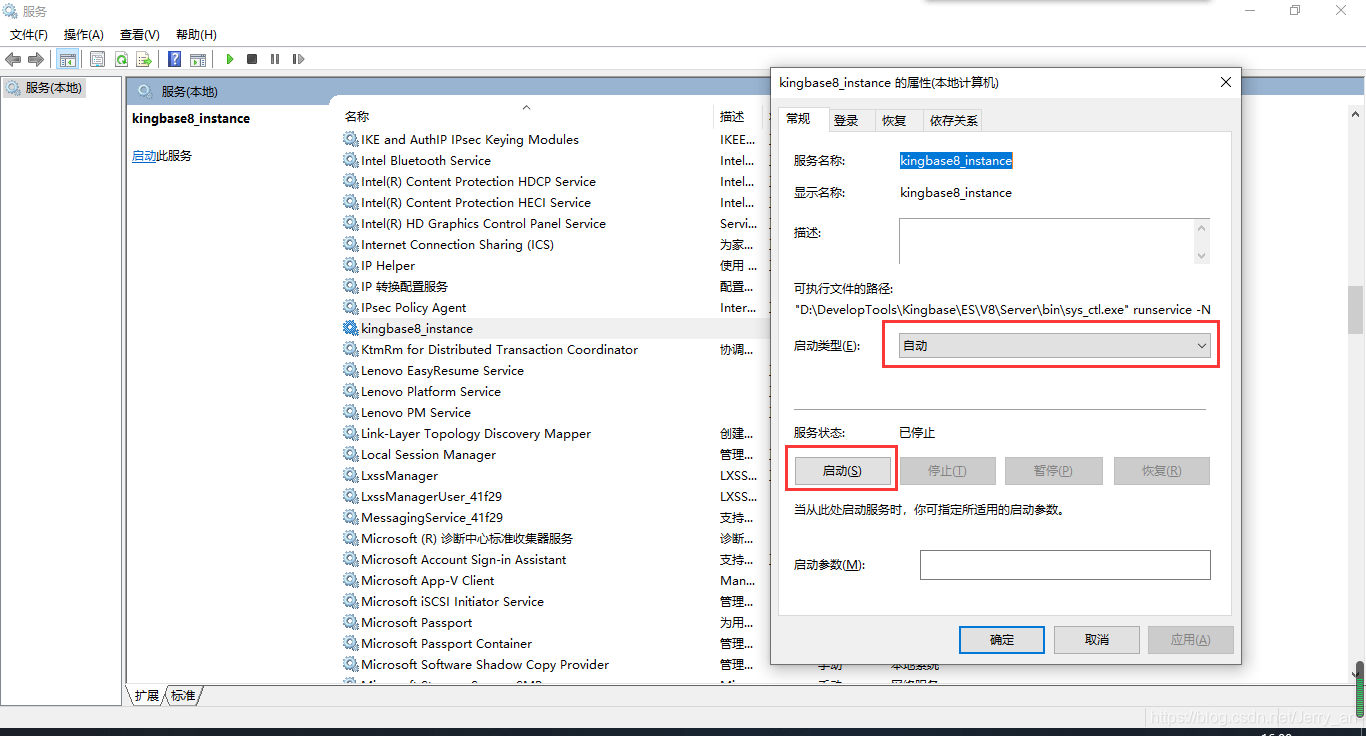Click the 启动(S) button
This screenshot has height=736, width=1366.
[842, 471]
